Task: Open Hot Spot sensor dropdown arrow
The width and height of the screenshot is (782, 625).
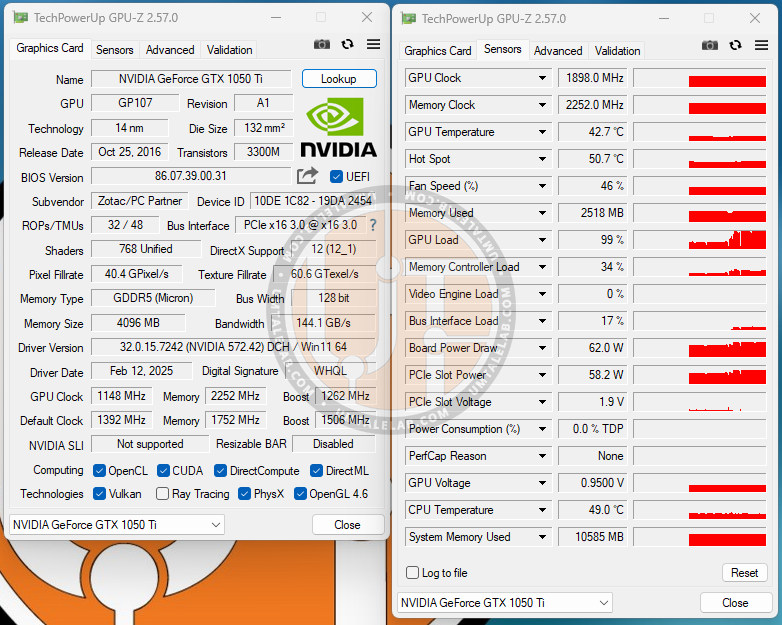Action: click(x=542, y=159)
